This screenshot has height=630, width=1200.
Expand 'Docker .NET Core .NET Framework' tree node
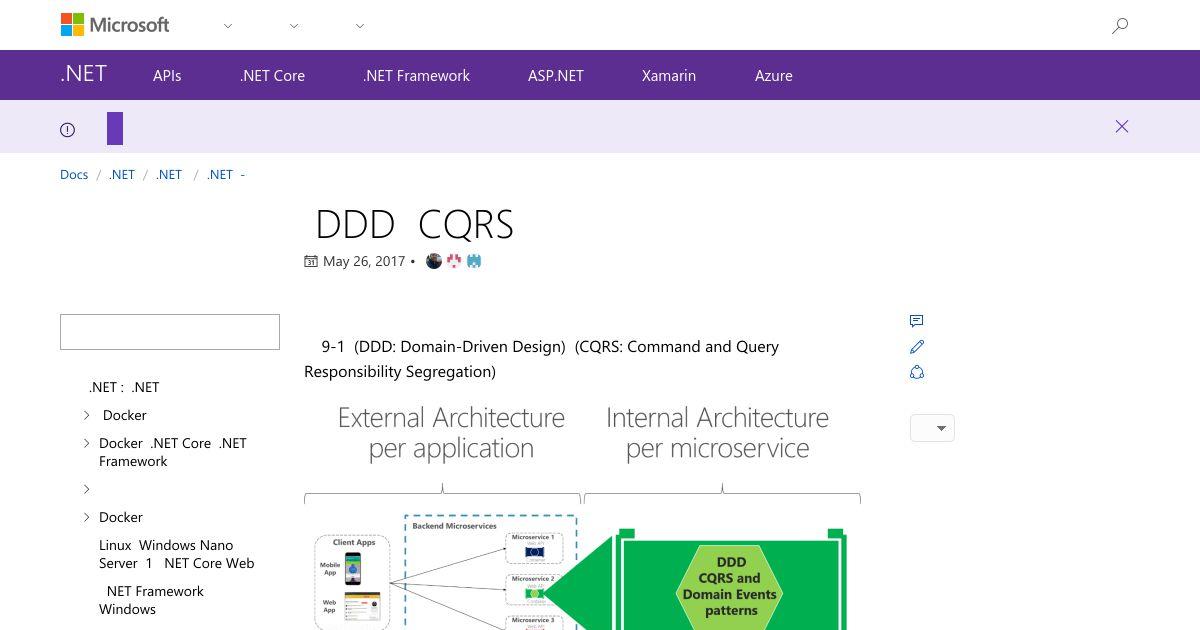pyautogui.click(x=86, y=443)
